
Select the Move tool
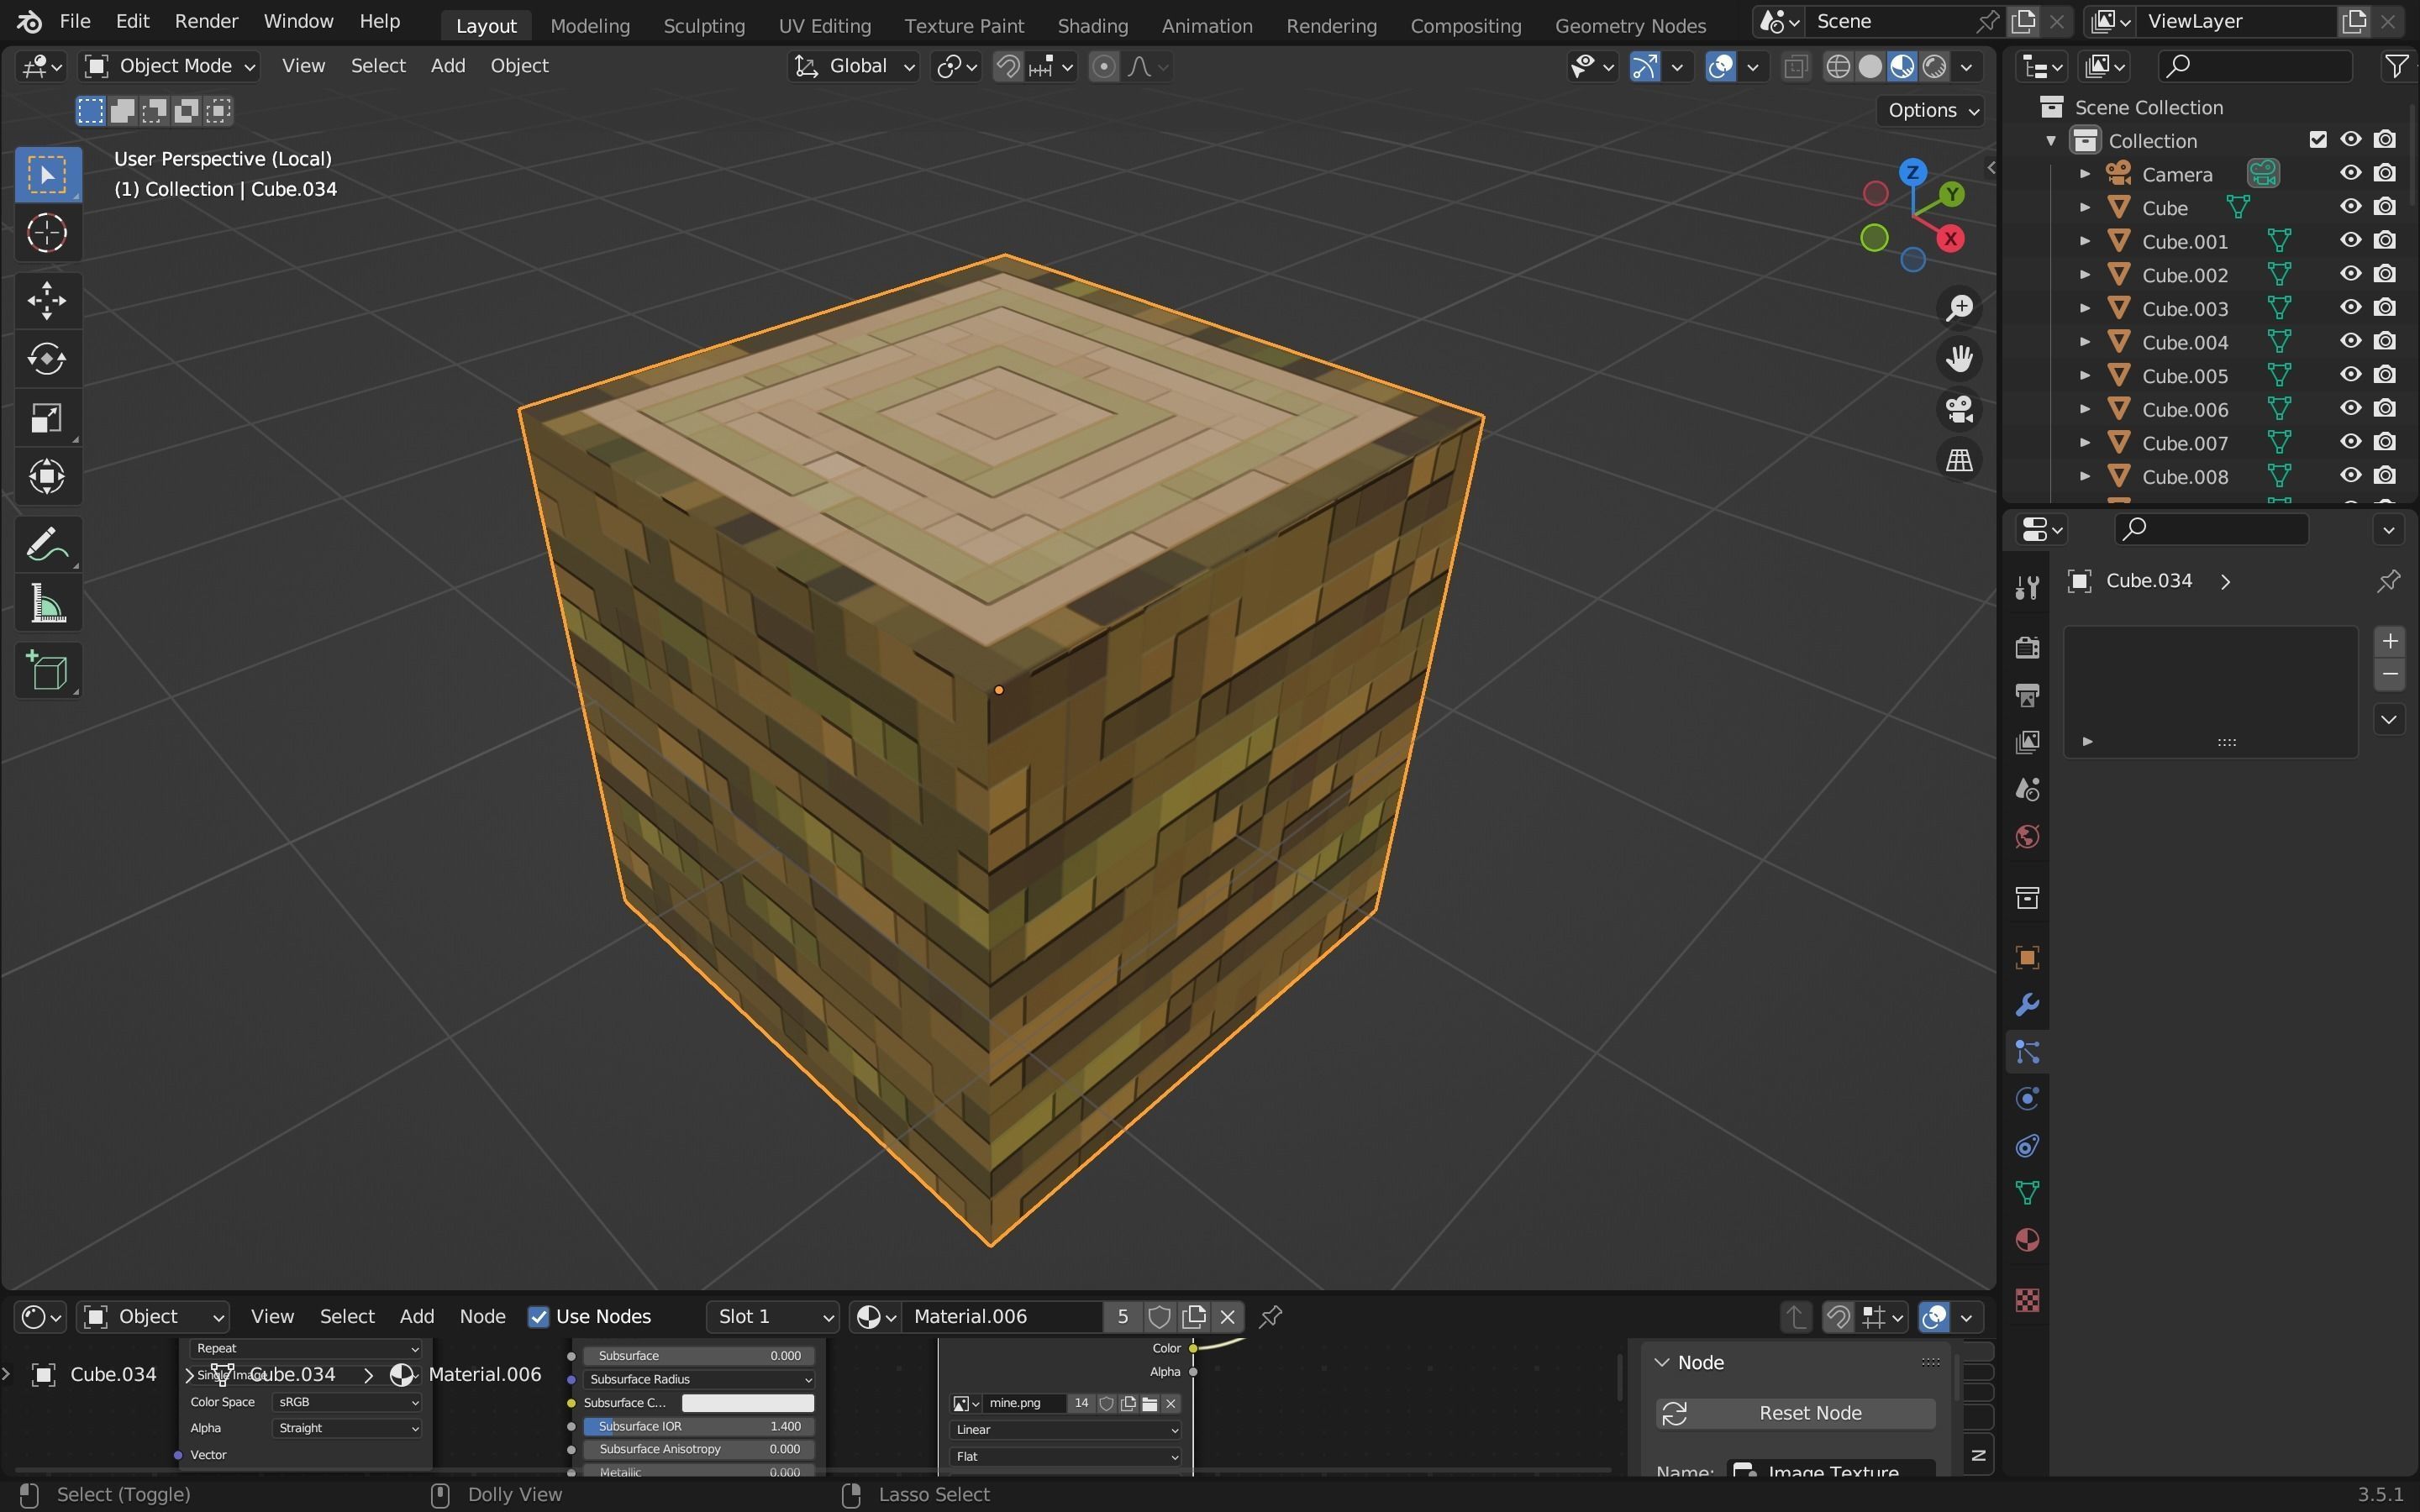[x=46, y=300]
